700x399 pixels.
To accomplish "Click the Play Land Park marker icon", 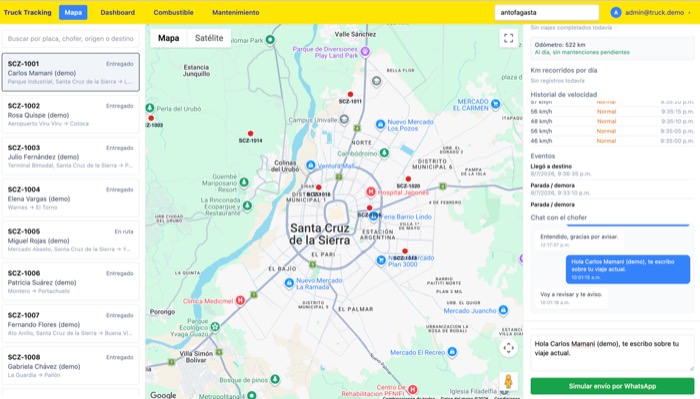I will [365, 52].
